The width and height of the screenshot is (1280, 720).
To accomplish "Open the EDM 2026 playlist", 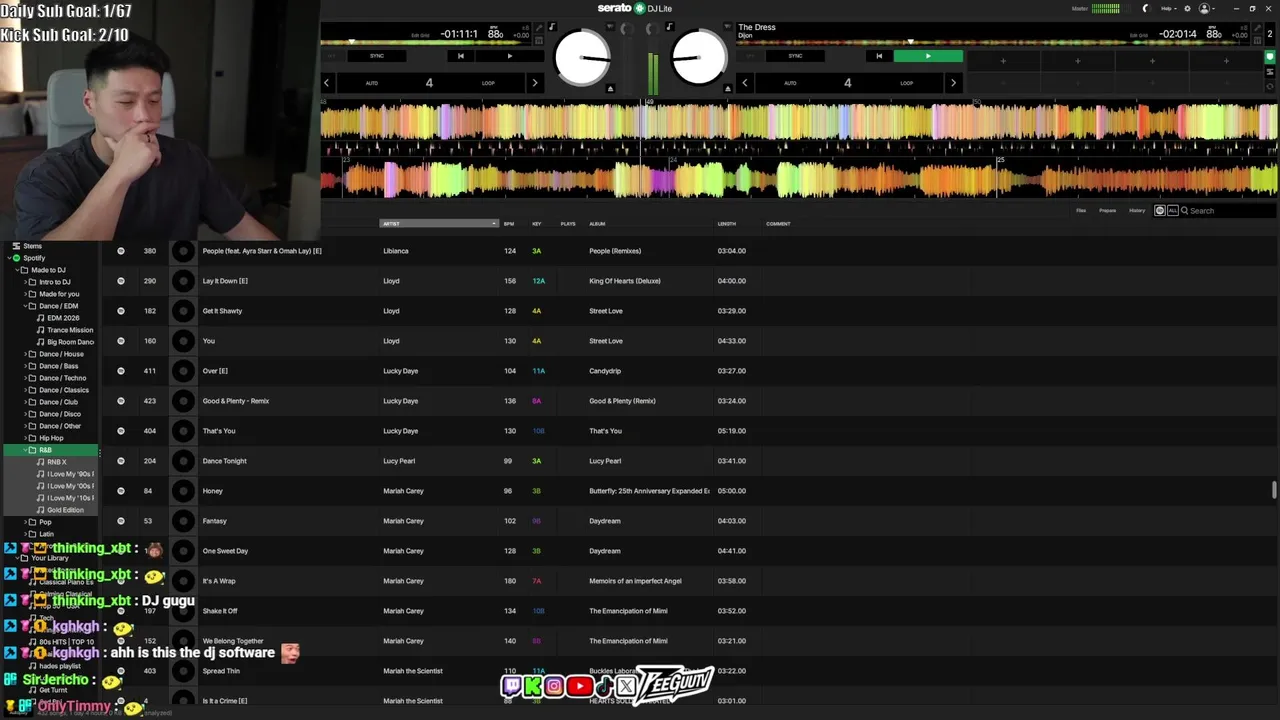I will click(x=63, y=318).
